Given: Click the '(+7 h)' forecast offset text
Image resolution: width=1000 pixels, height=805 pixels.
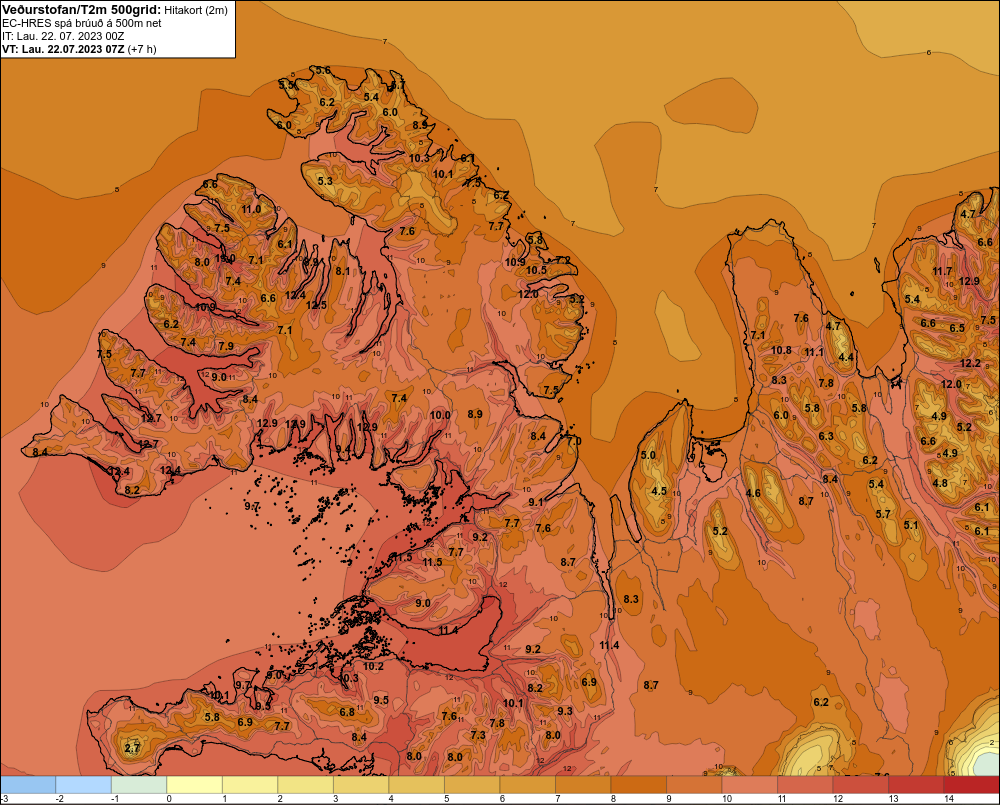Looking at the screenshot, I should [x=142, y=49].
